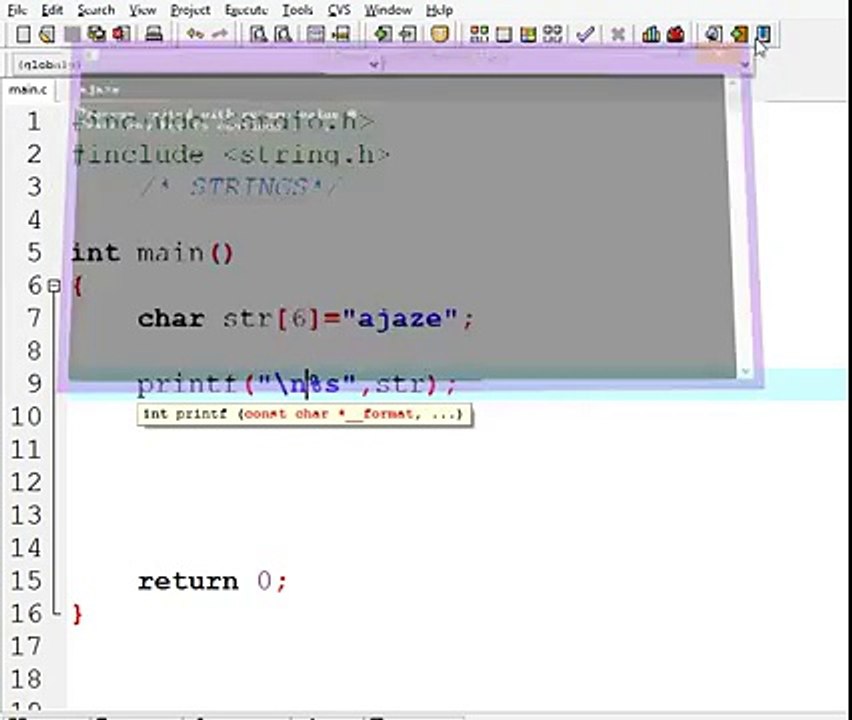Click Goto function toolbar icon
852x720 pixels.
pyautogui.click(x=316, y=34)
